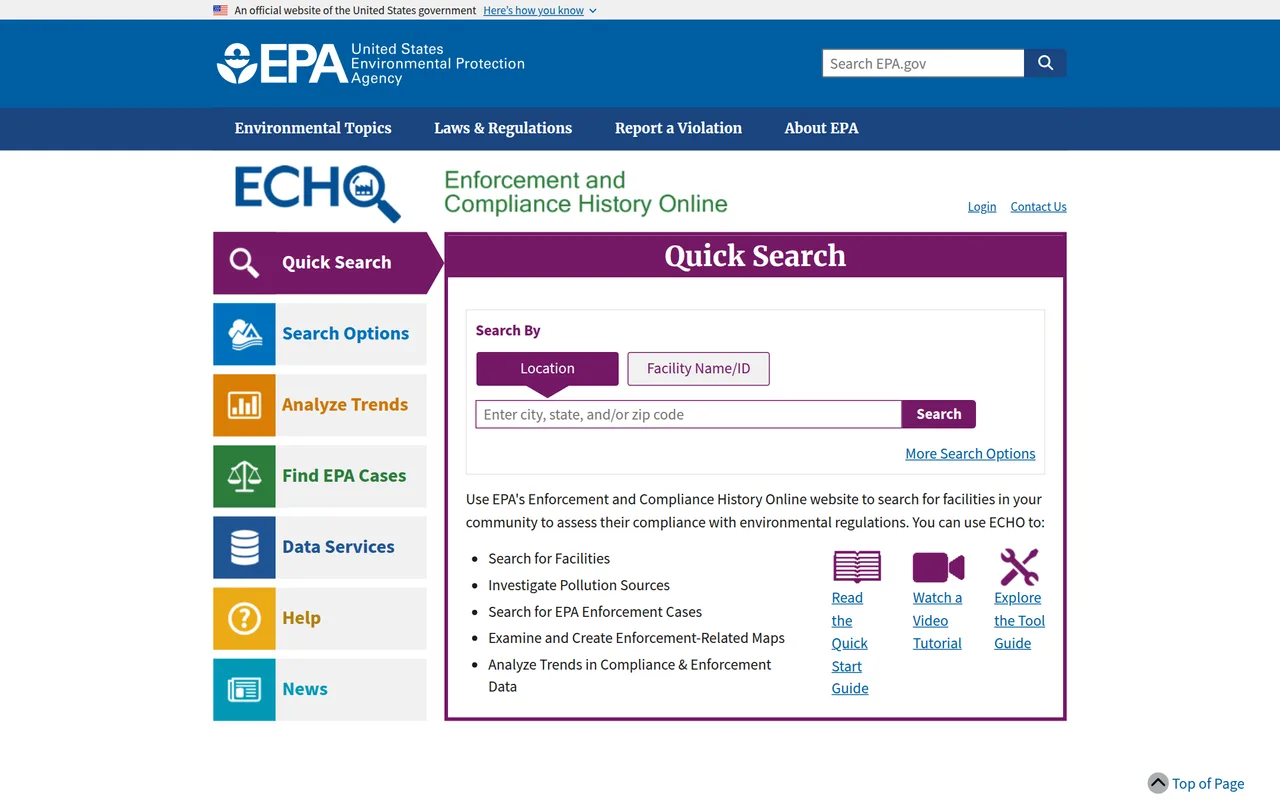This screenshot has width=1280, height=800.
Task: Open the Explore the Tool Guide link
Action: coord(1019,620)
